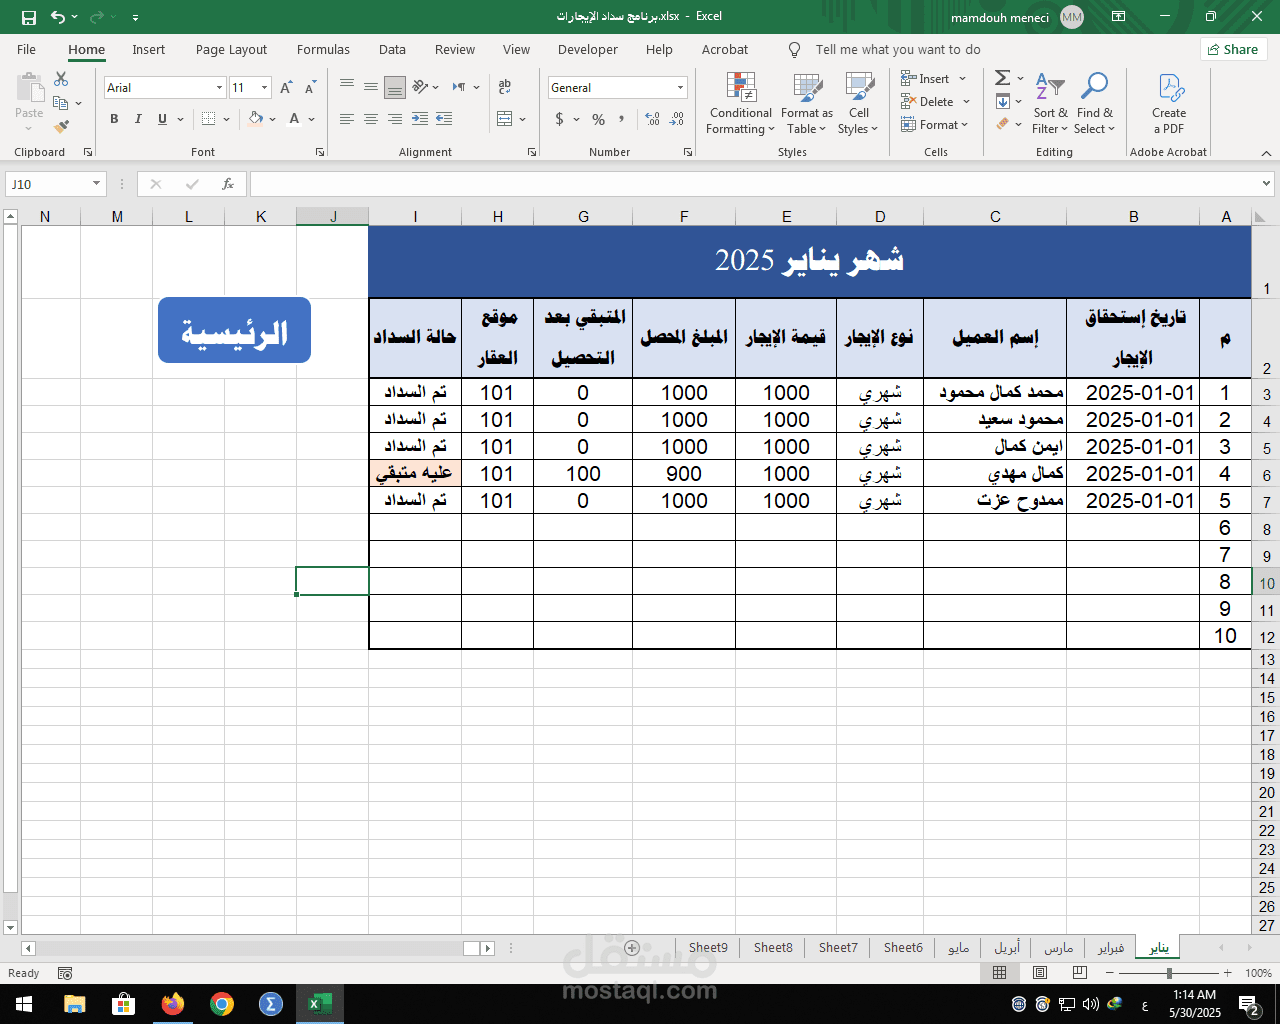Undo the last action
This screenshot has height=1024, width=1280.
click(58, 17)
